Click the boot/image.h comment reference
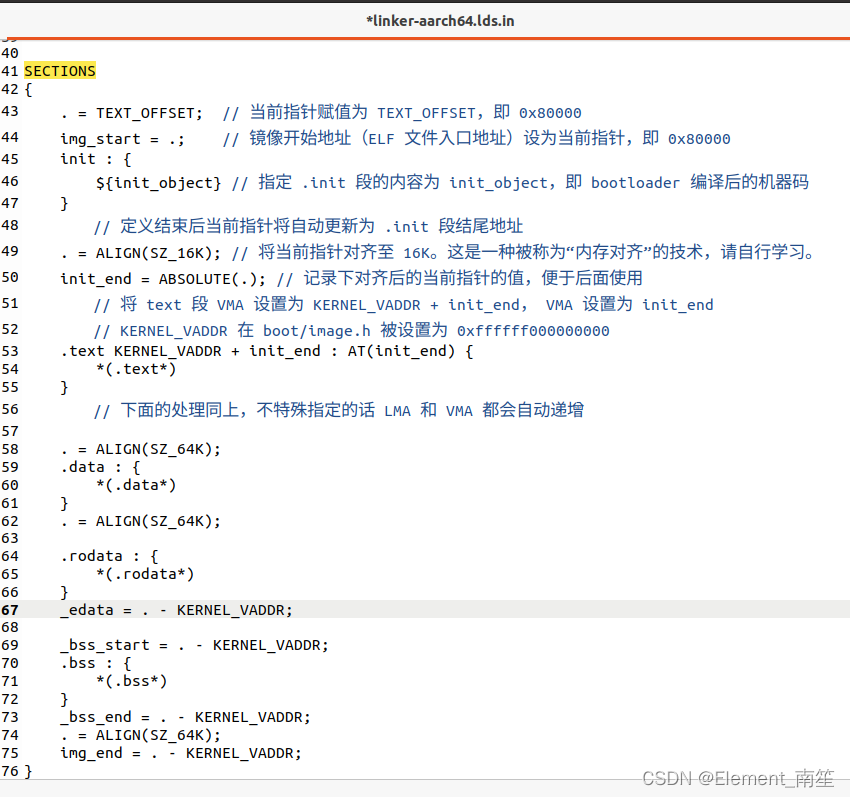The width and height of the screenshot is (850, 797). coord(316,330)
